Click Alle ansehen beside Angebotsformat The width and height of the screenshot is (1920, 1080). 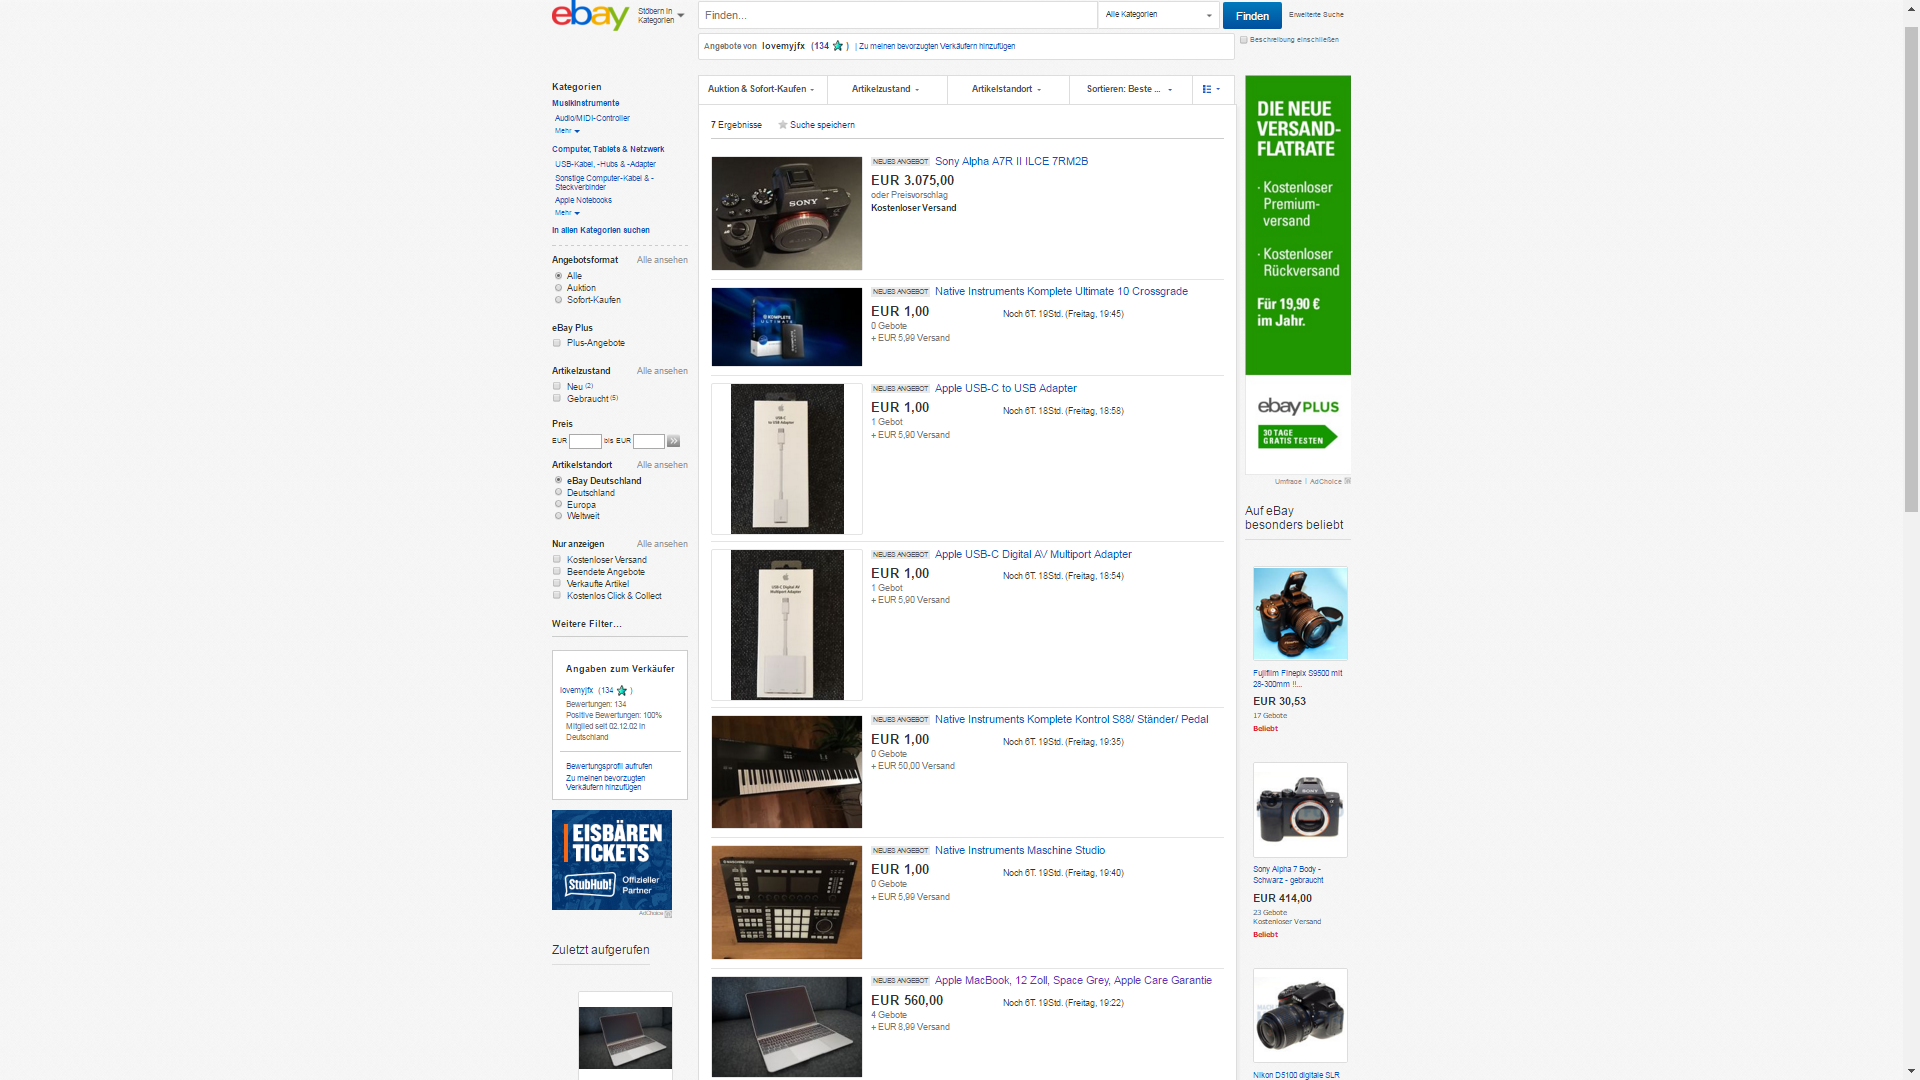click(662, 260)
